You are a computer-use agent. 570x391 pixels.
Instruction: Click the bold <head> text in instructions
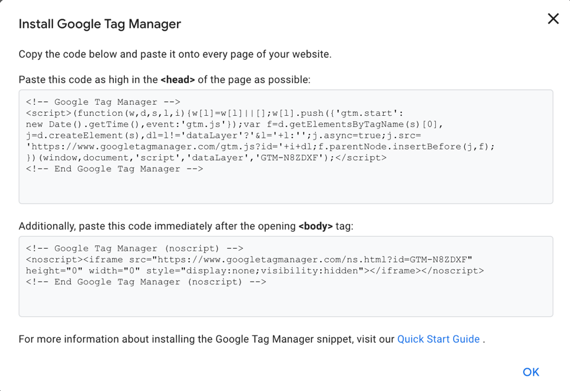point(178,80)
